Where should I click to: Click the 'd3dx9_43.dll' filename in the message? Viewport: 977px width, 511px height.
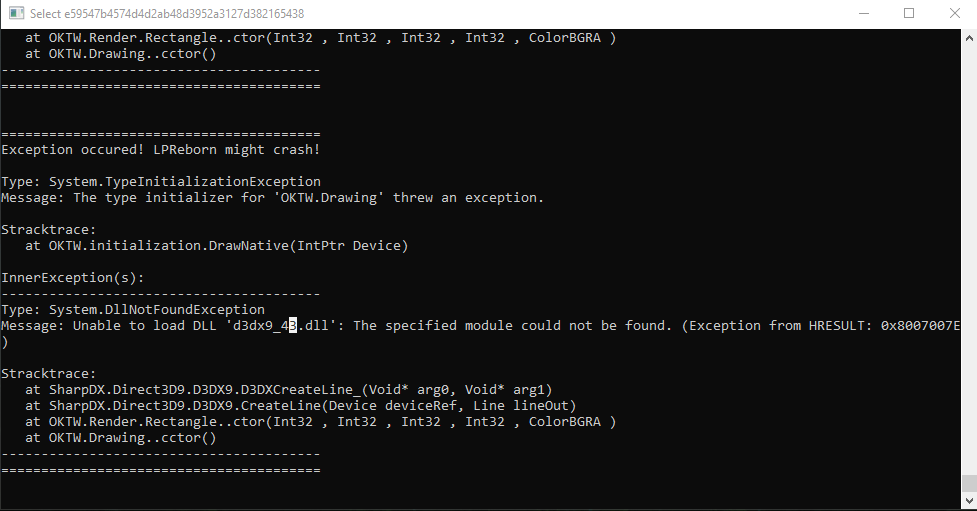coord(280,325)
